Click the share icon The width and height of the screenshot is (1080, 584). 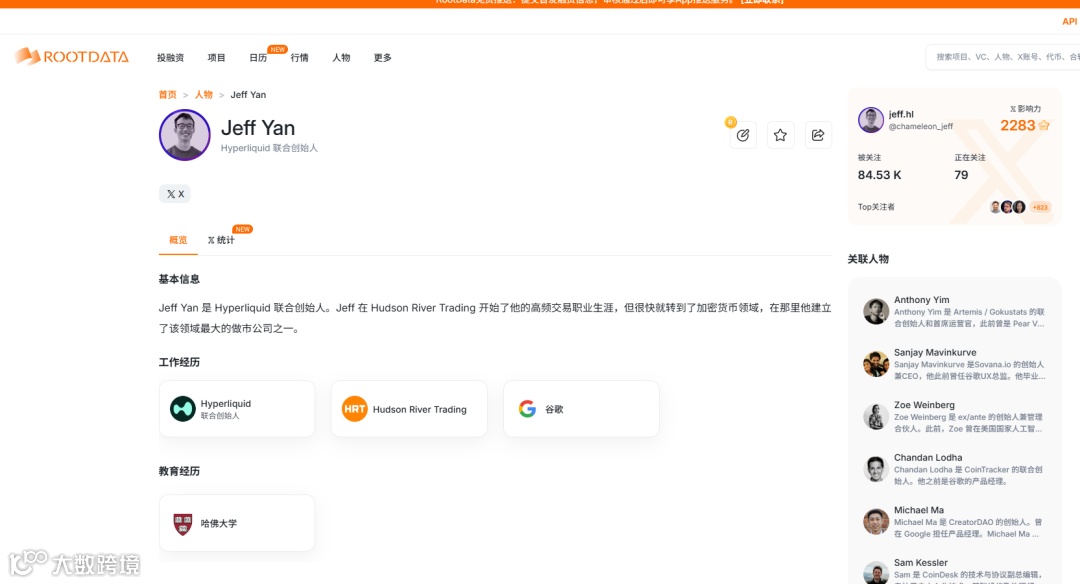818,135
